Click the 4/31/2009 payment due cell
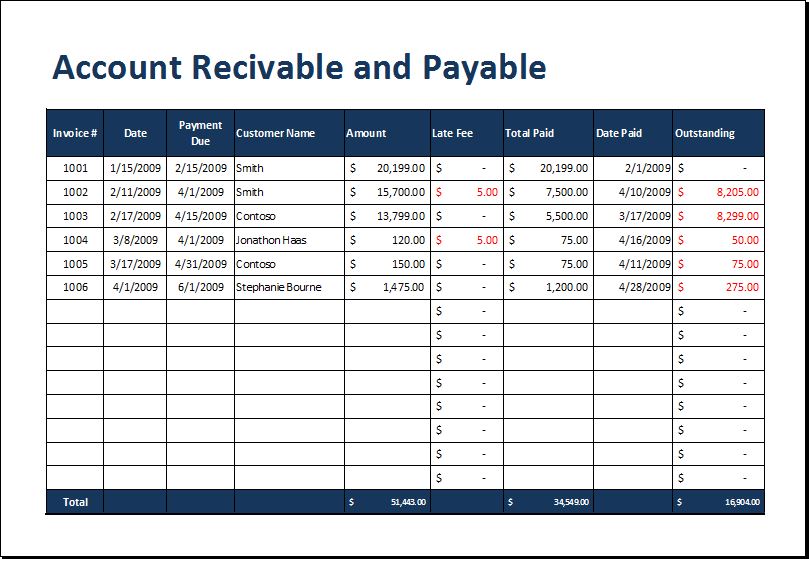809x561 pixels. [200, 264]
